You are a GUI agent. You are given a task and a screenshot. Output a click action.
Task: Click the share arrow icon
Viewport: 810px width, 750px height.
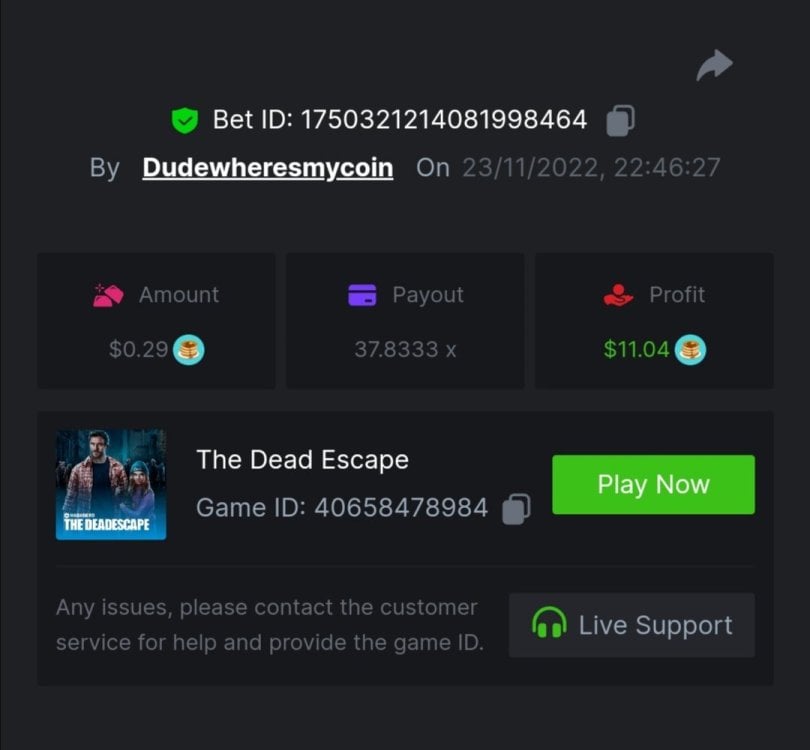[x=714, y=66]
